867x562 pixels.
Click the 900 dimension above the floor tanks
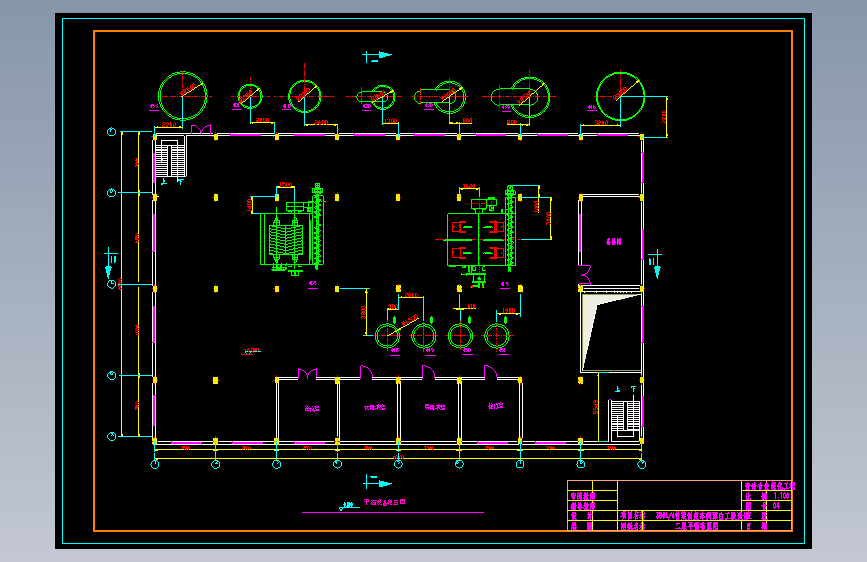392,306
